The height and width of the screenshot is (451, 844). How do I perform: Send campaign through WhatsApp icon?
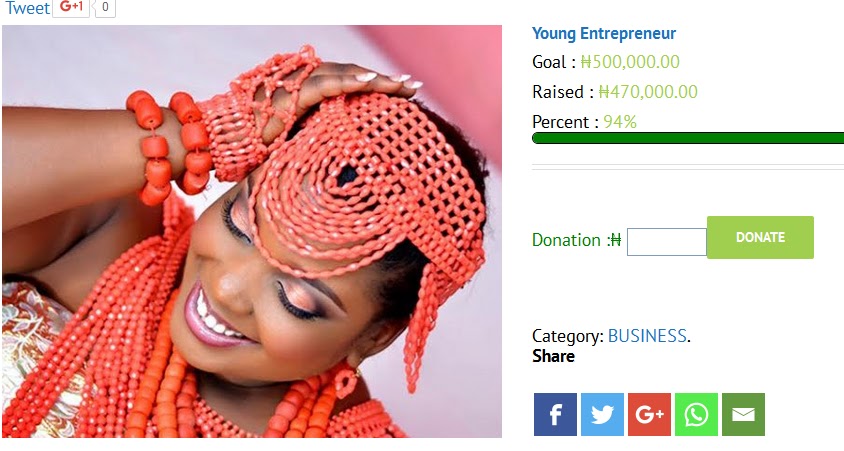point(696,414)
